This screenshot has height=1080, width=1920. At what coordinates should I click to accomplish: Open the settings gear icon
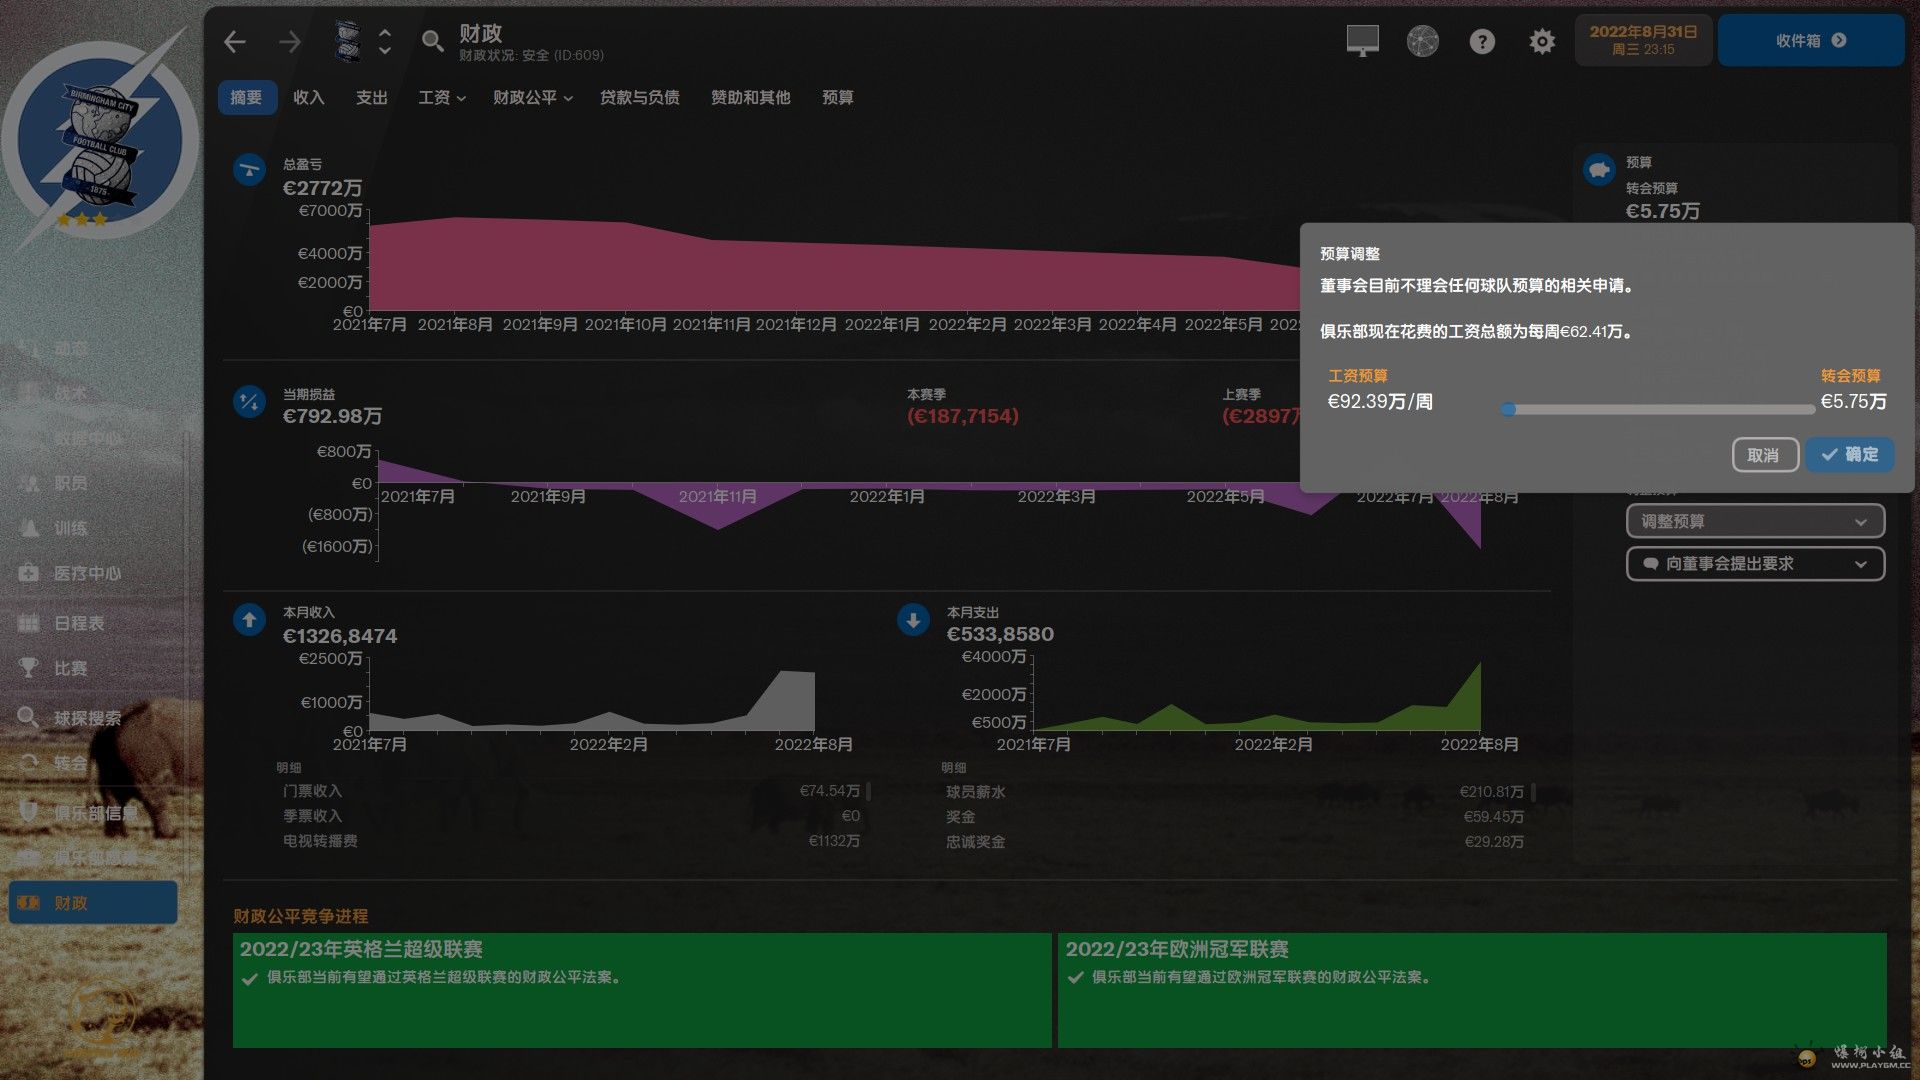tap(1542, 41)
